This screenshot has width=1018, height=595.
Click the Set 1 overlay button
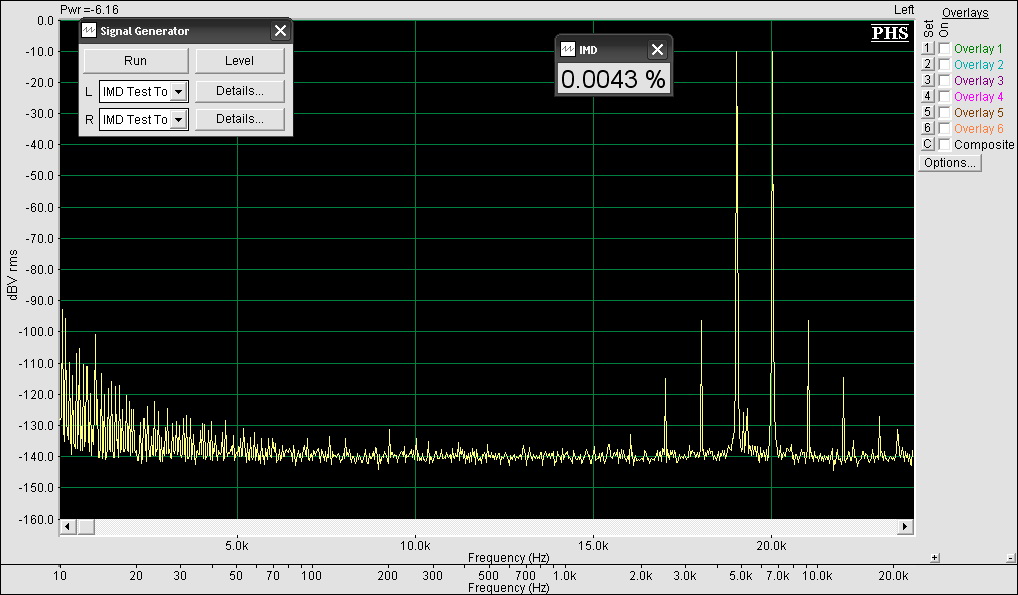point(927,49)
